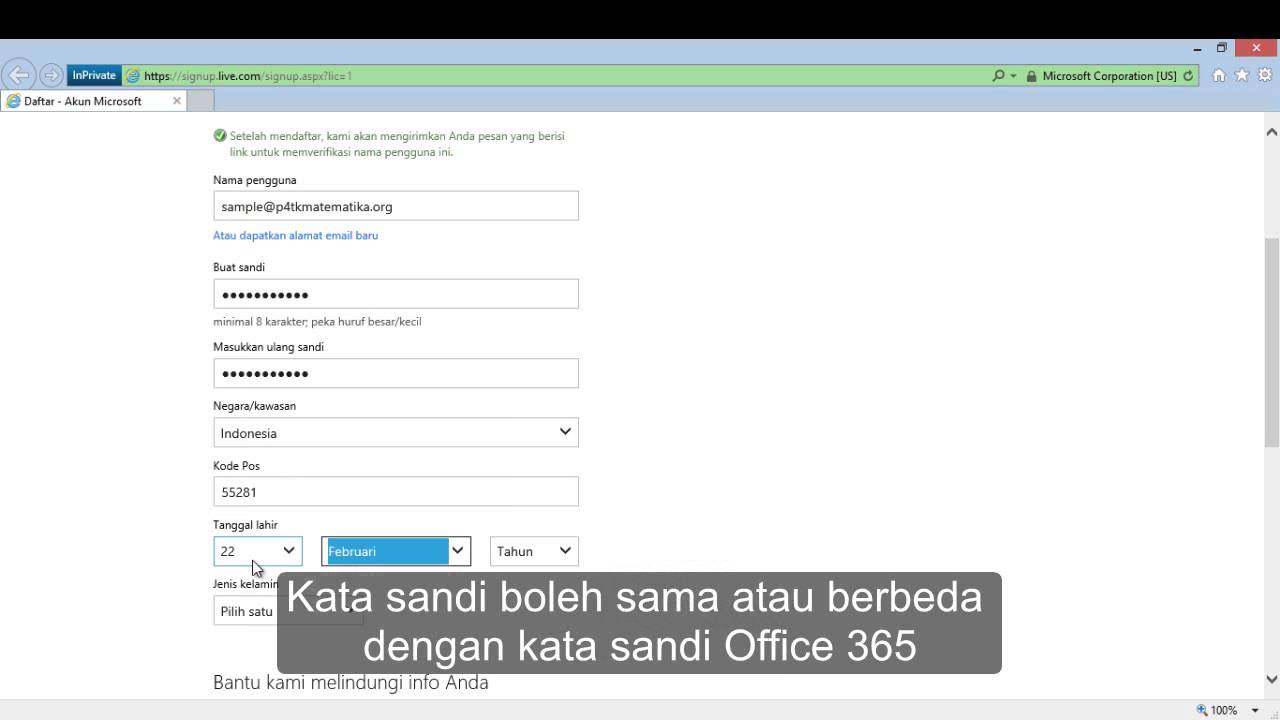Image resolution: width=1280 pixels, height=720 pixels.
Task: Go back with the browser Back arrow
Action: coord(18,75)
